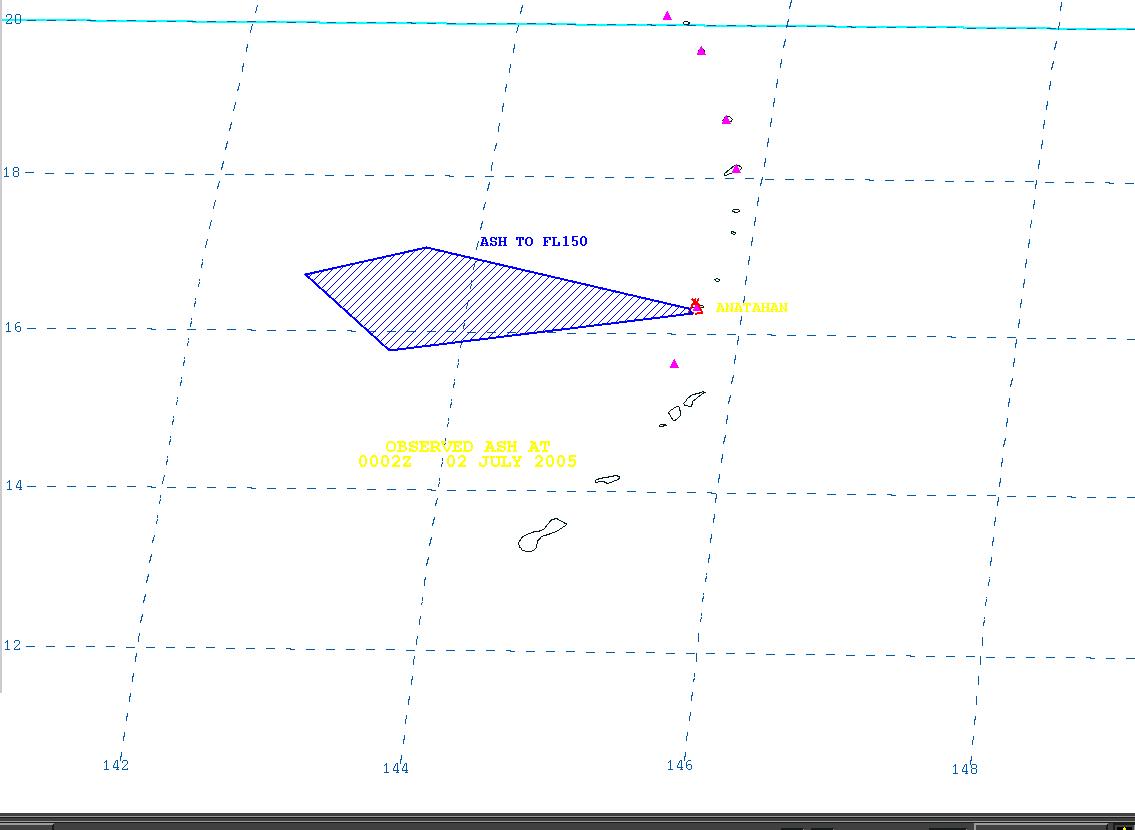Click the longitude label '142'

(116, 765)
